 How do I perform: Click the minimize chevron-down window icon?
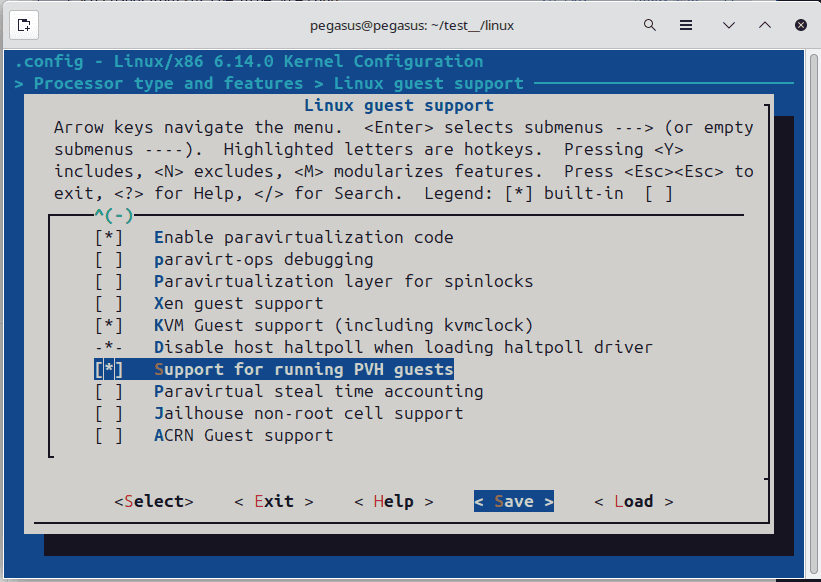pyautogui.click(x=729, y=24)
